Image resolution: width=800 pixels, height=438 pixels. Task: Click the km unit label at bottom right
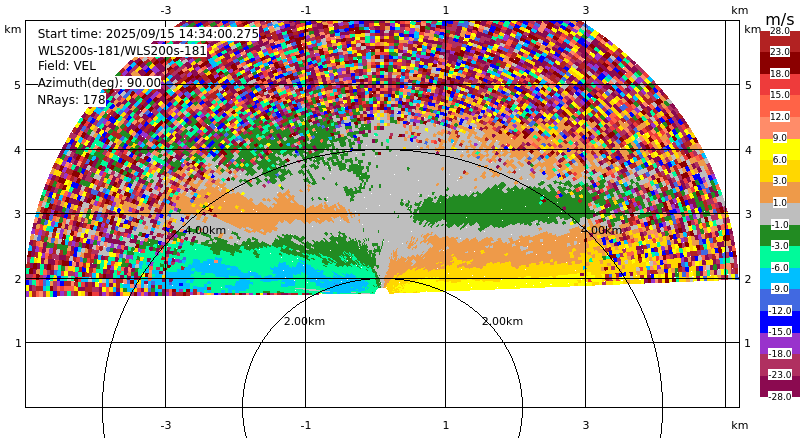pos(739,425)
